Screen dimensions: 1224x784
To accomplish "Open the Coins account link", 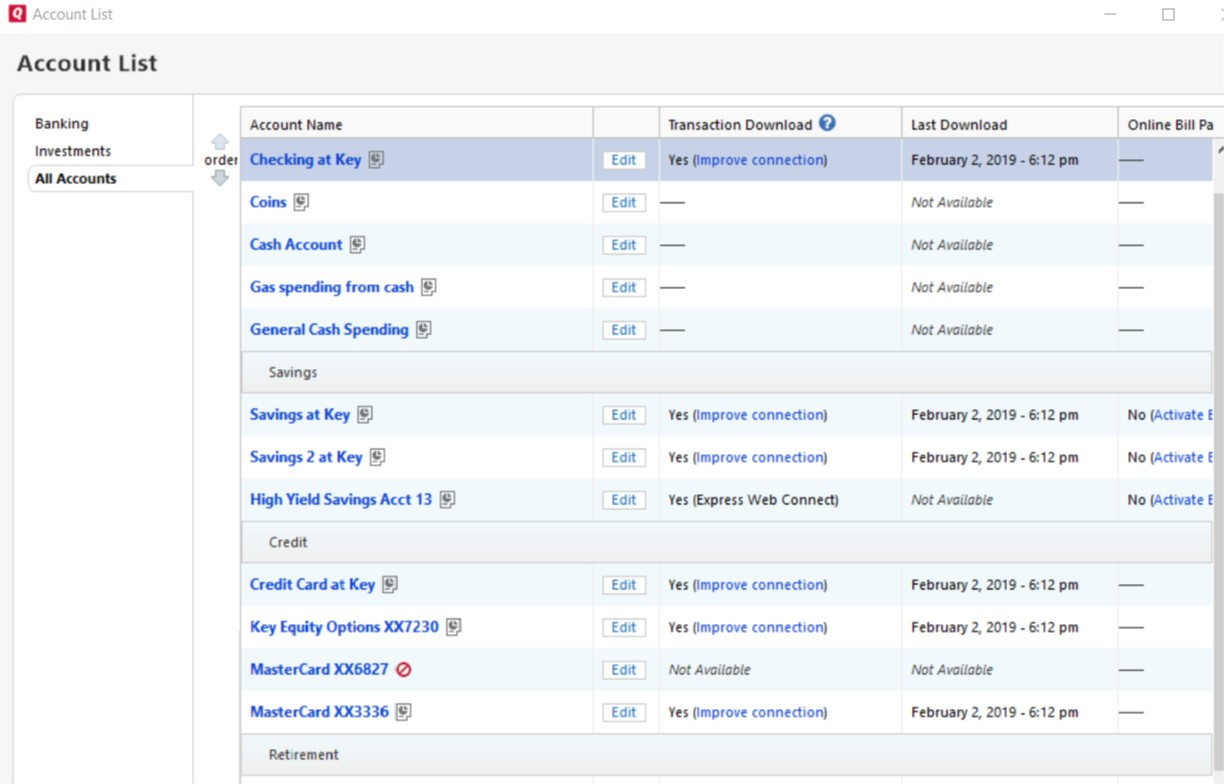I will 268,202.
